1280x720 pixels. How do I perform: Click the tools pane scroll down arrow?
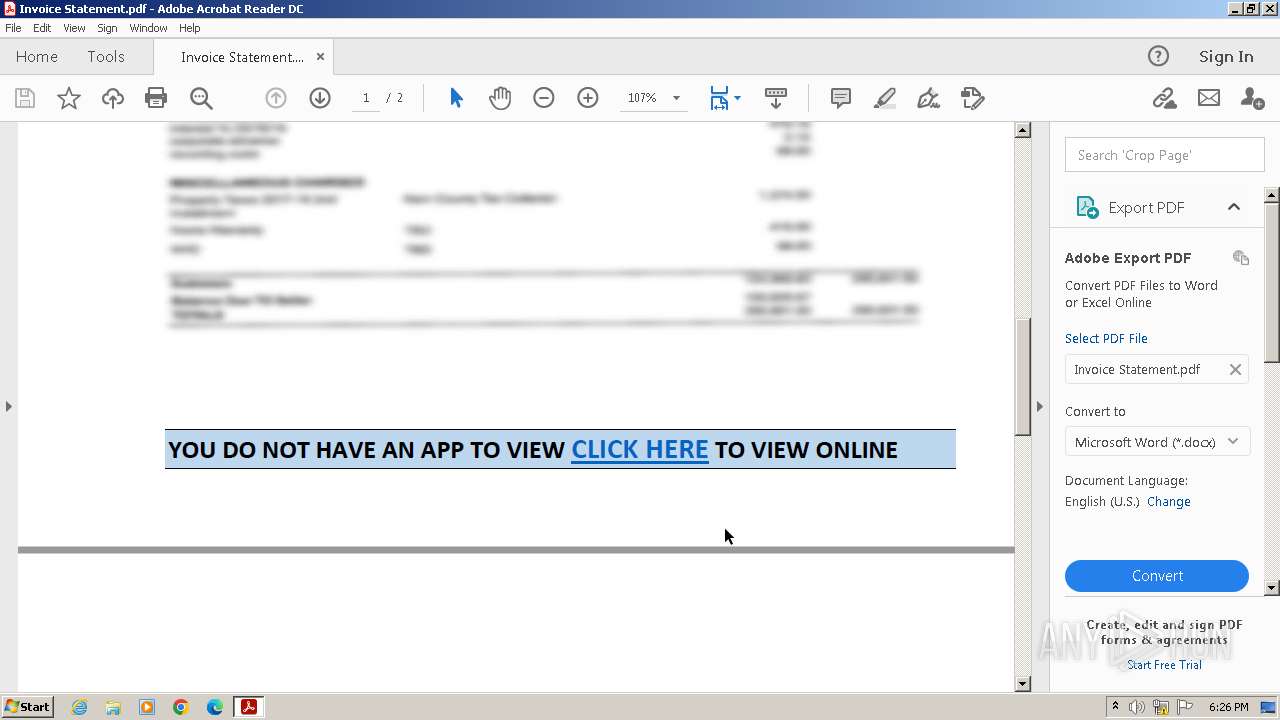(1272, 588)
